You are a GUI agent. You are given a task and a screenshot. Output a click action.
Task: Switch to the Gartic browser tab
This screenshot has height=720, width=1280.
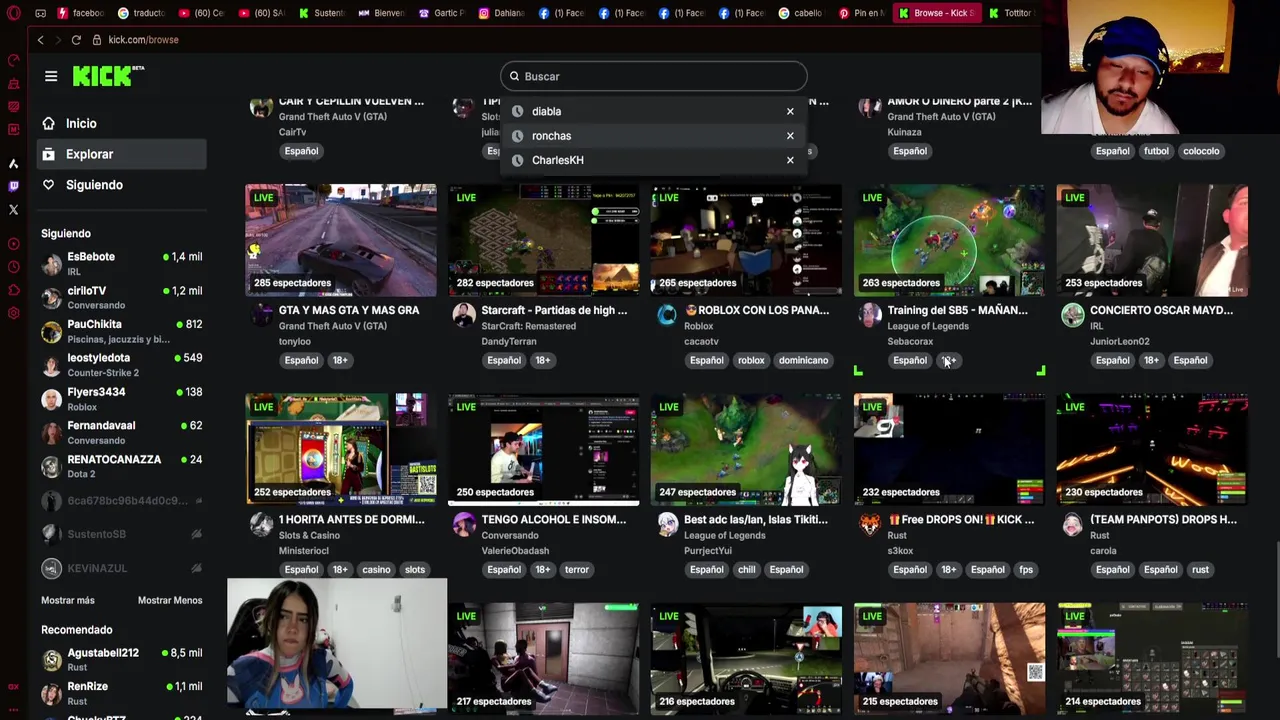tap(441, 13)
